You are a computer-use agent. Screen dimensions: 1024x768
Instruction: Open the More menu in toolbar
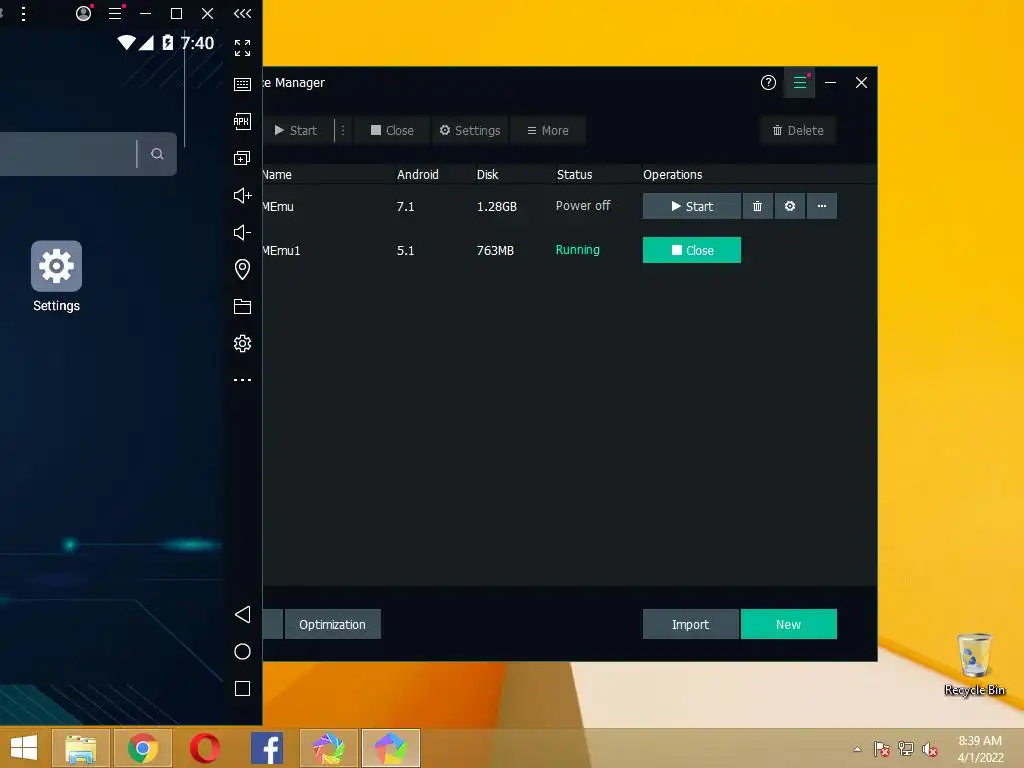pos(547,131)
